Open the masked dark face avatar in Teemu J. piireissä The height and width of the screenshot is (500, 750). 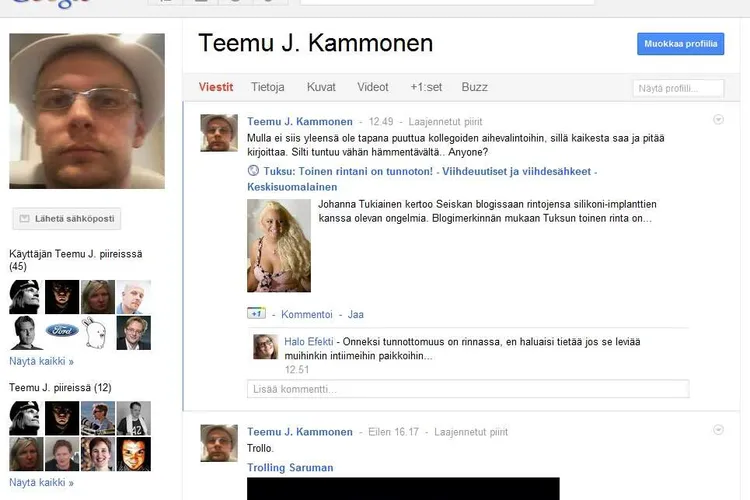62,418
